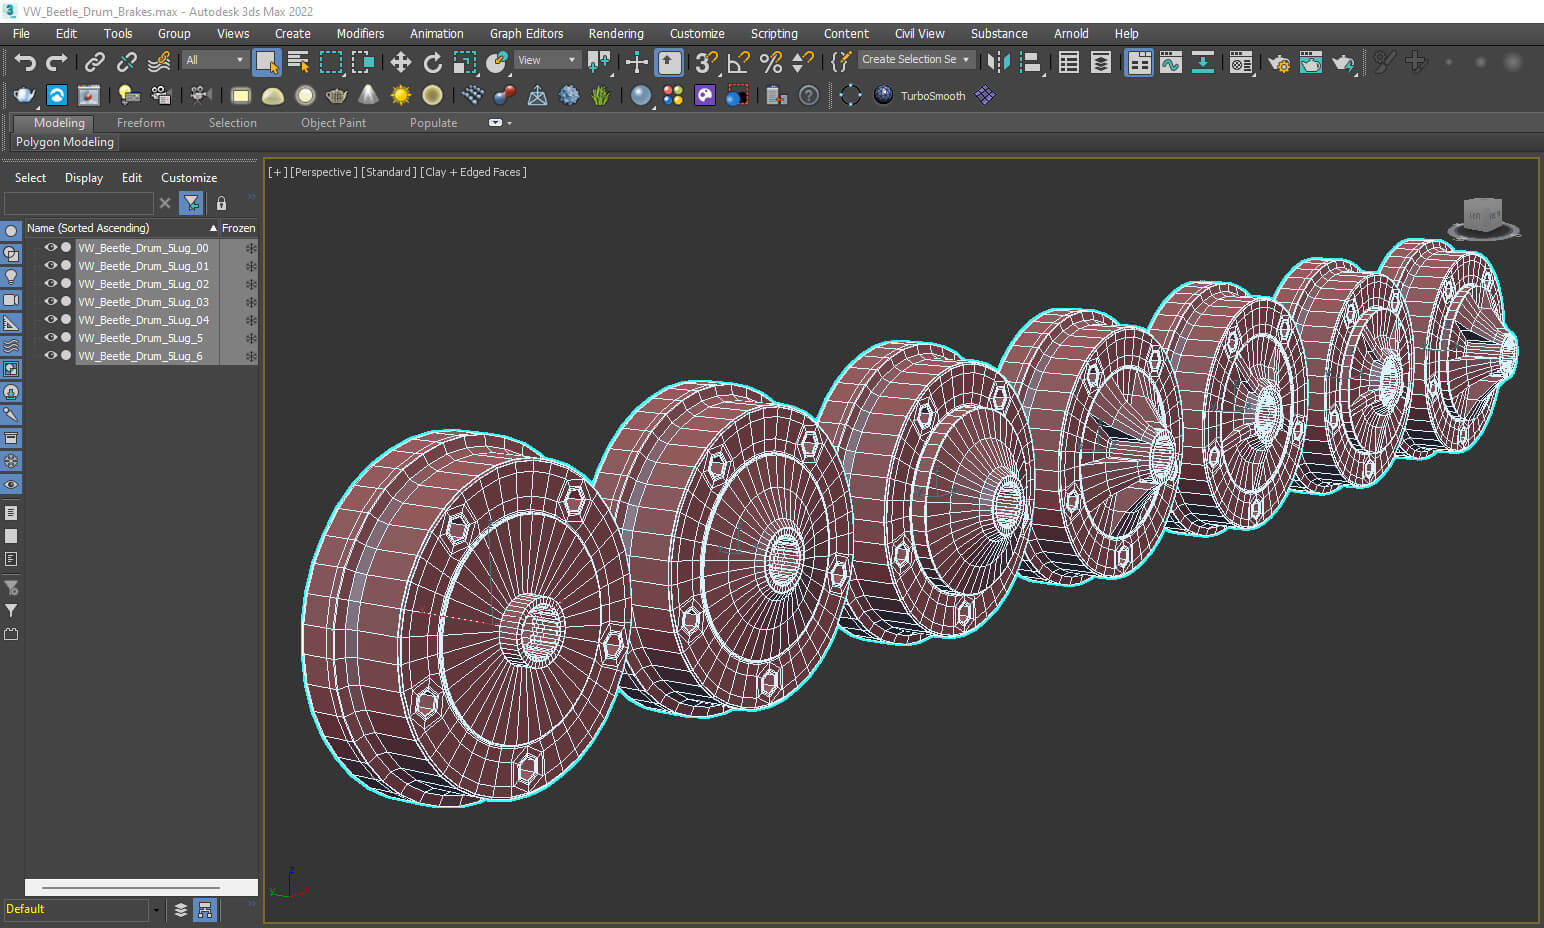
Task: Open the Polygon Modeling panel
Action: pyautogui.click(x=65, y=142)
